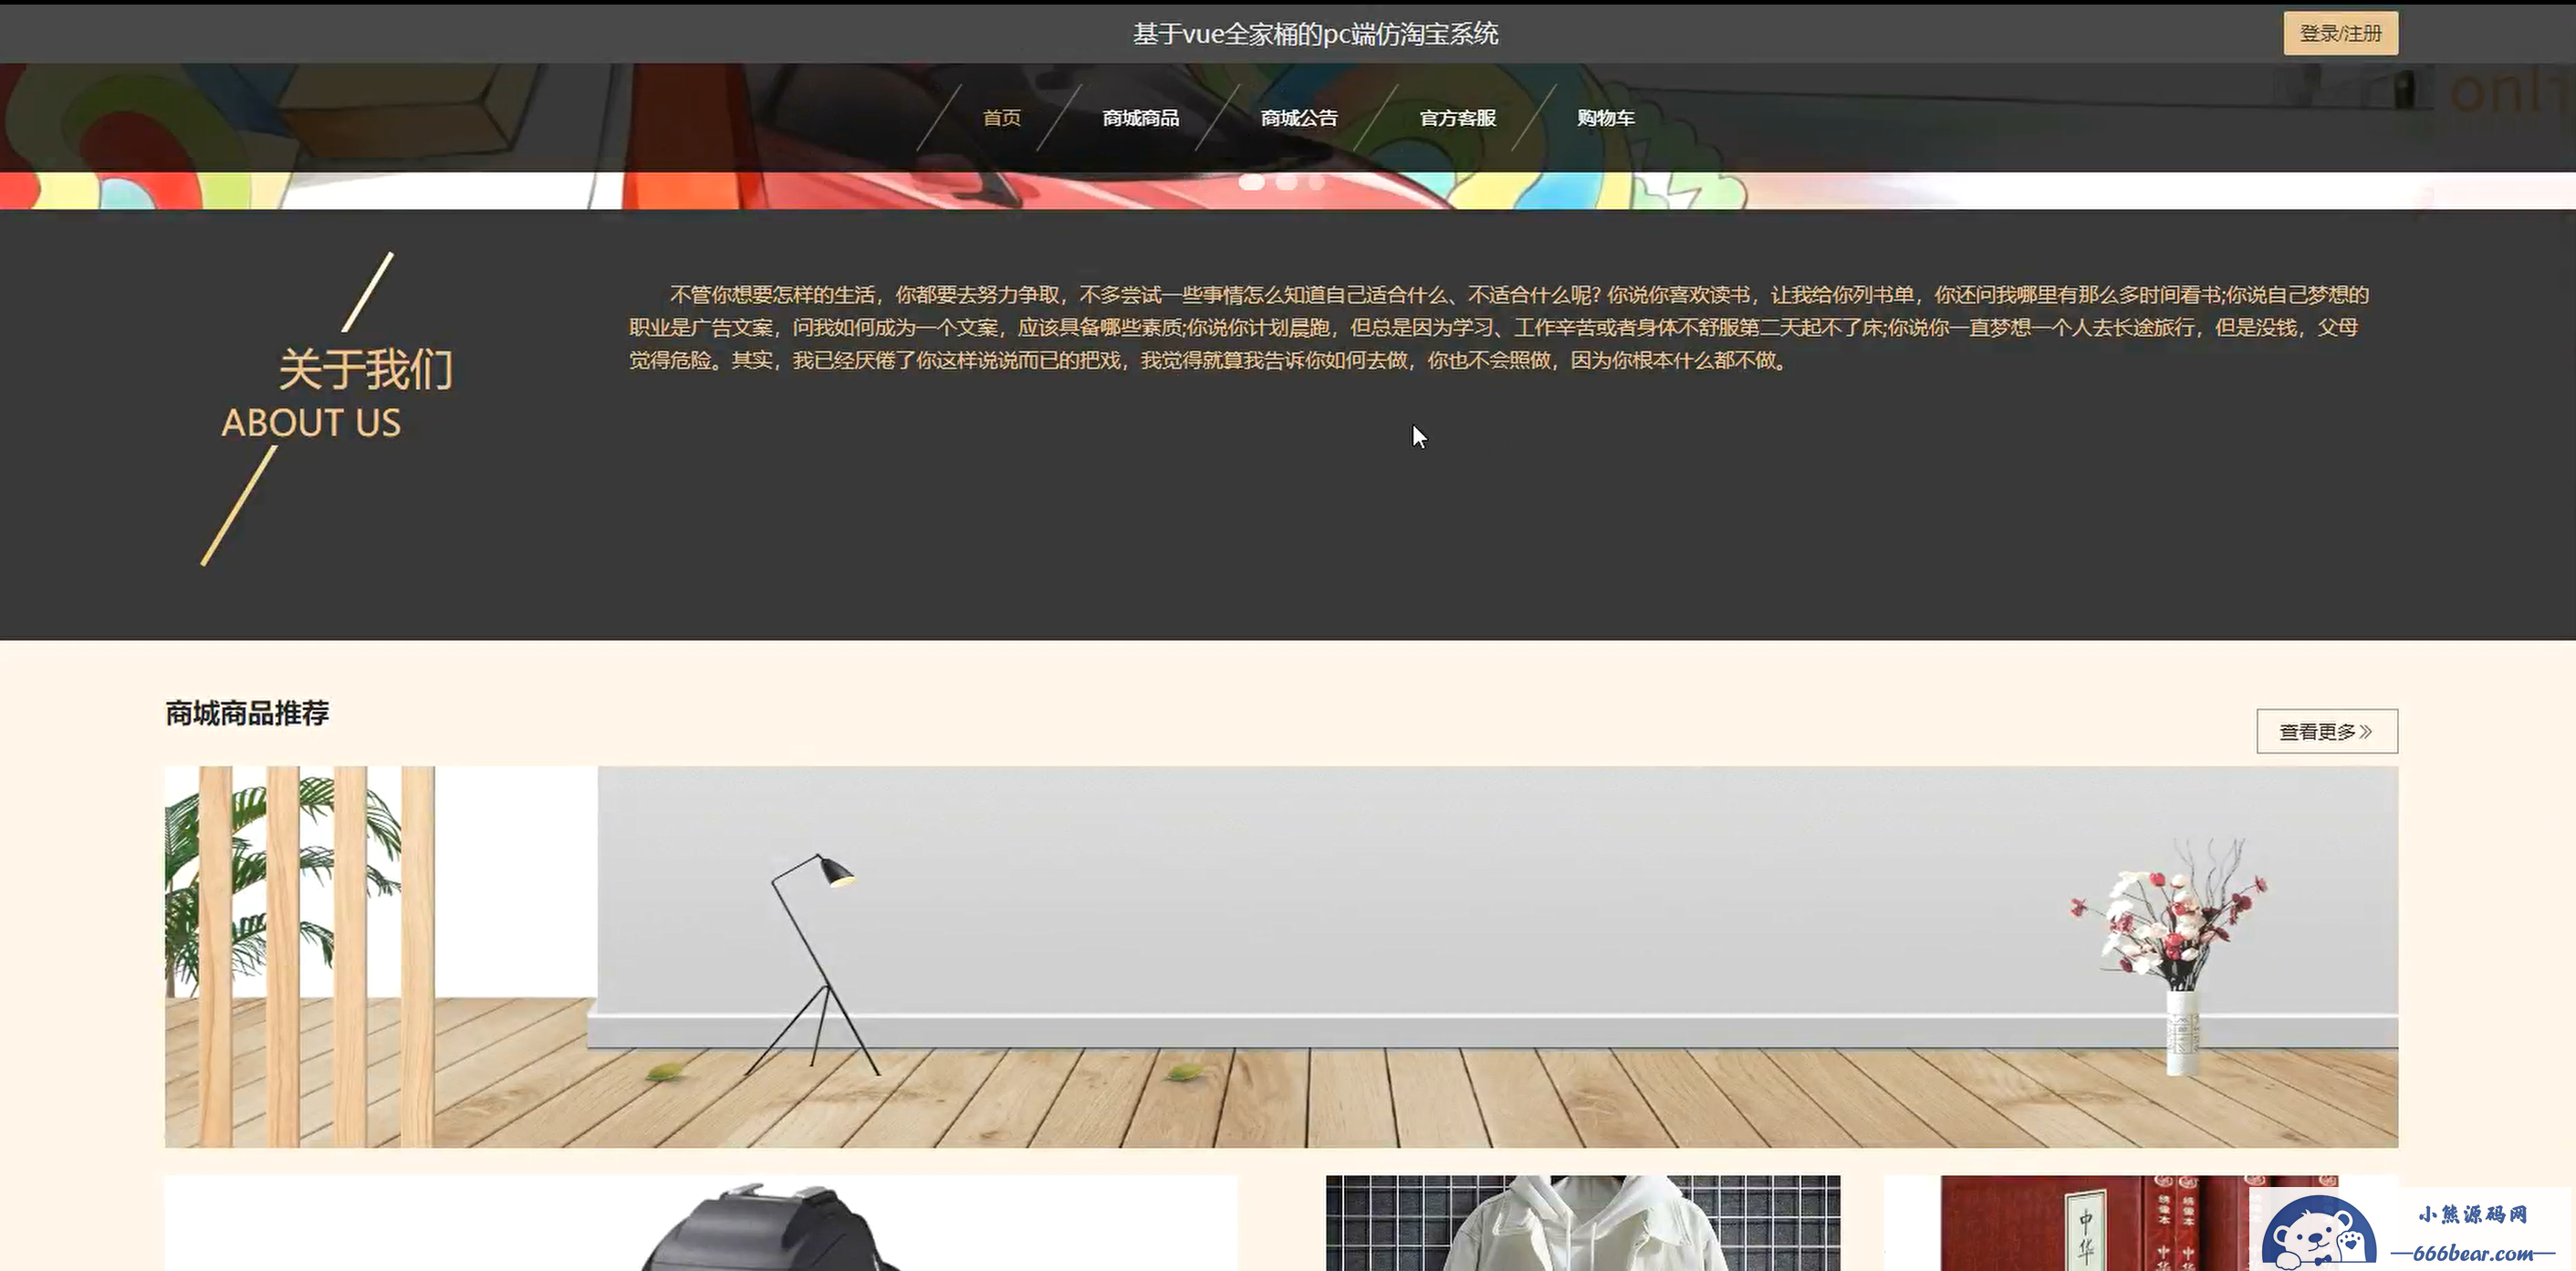This screenshot has height=1271, width=2576.
Task: Switch to the second carousel slide dot
Action: click(x=1286, y=182)
